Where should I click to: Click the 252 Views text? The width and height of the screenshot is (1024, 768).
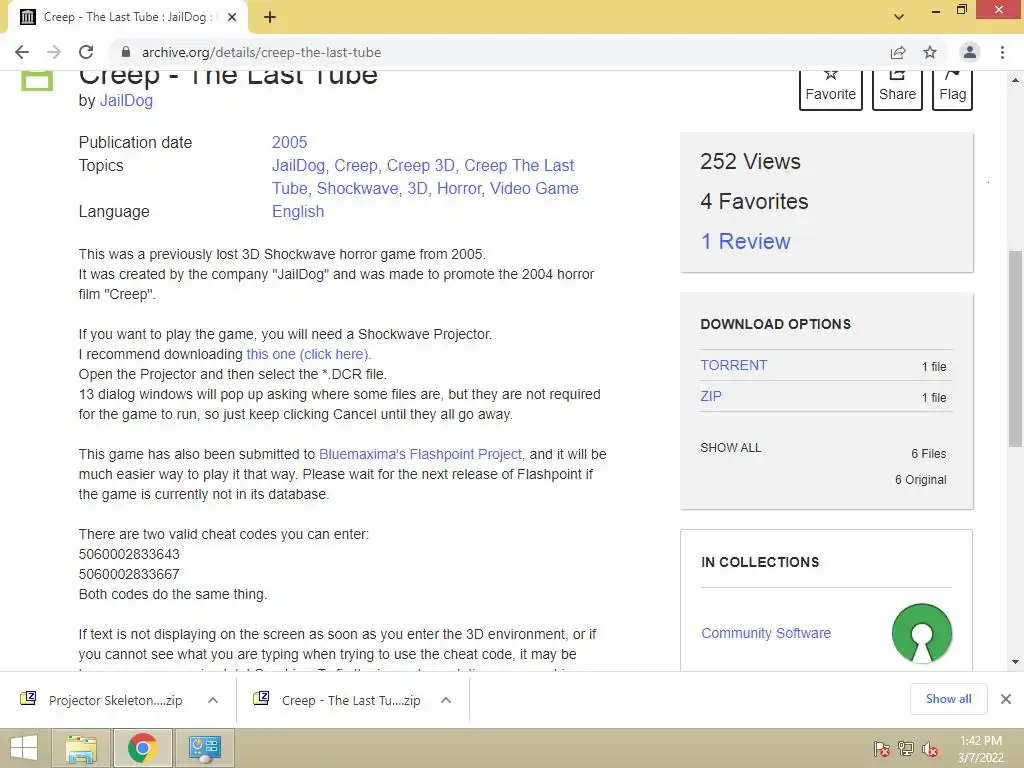(x=750, y=161)
